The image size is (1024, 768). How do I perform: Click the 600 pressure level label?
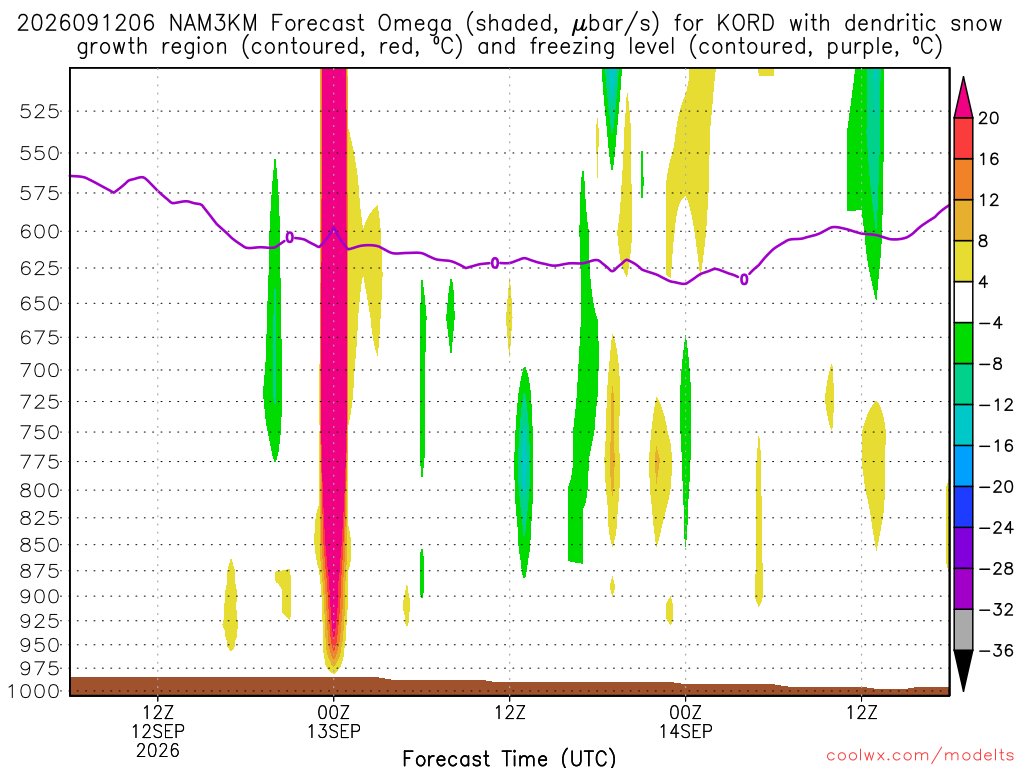[39, 232]
